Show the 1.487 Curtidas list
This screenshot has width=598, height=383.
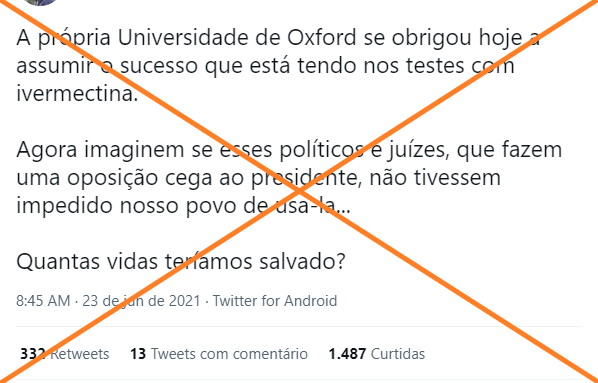coord(377,354)
